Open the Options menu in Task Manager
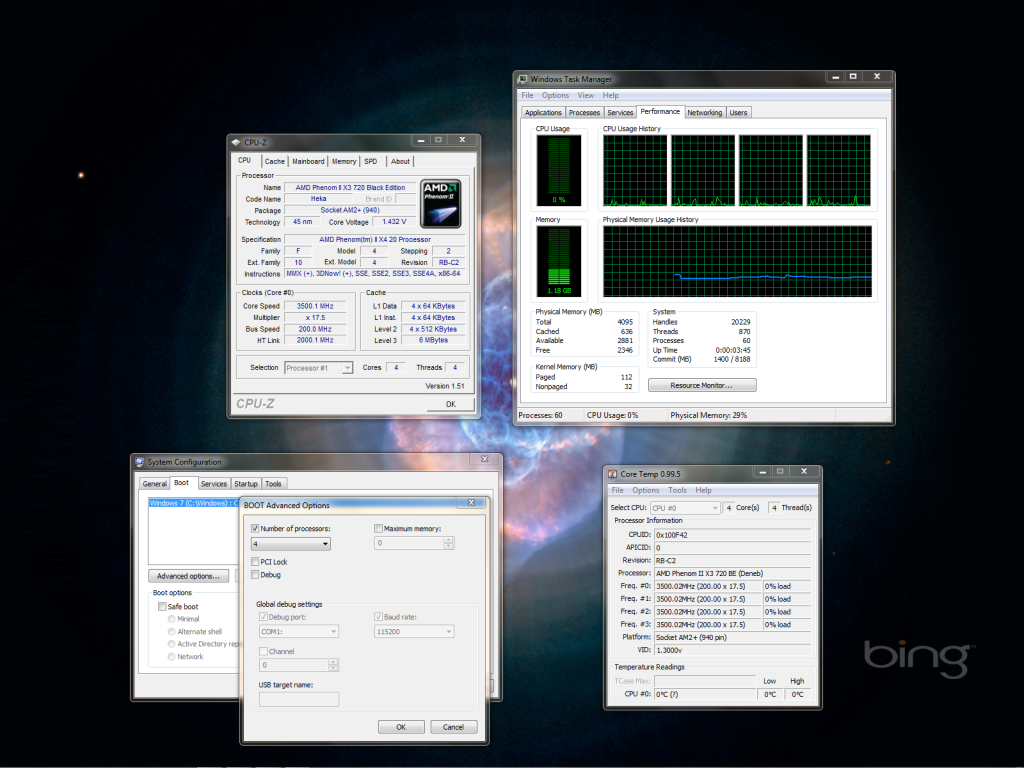The width and height of the screenshot is (1024, 768). [555, 95]
